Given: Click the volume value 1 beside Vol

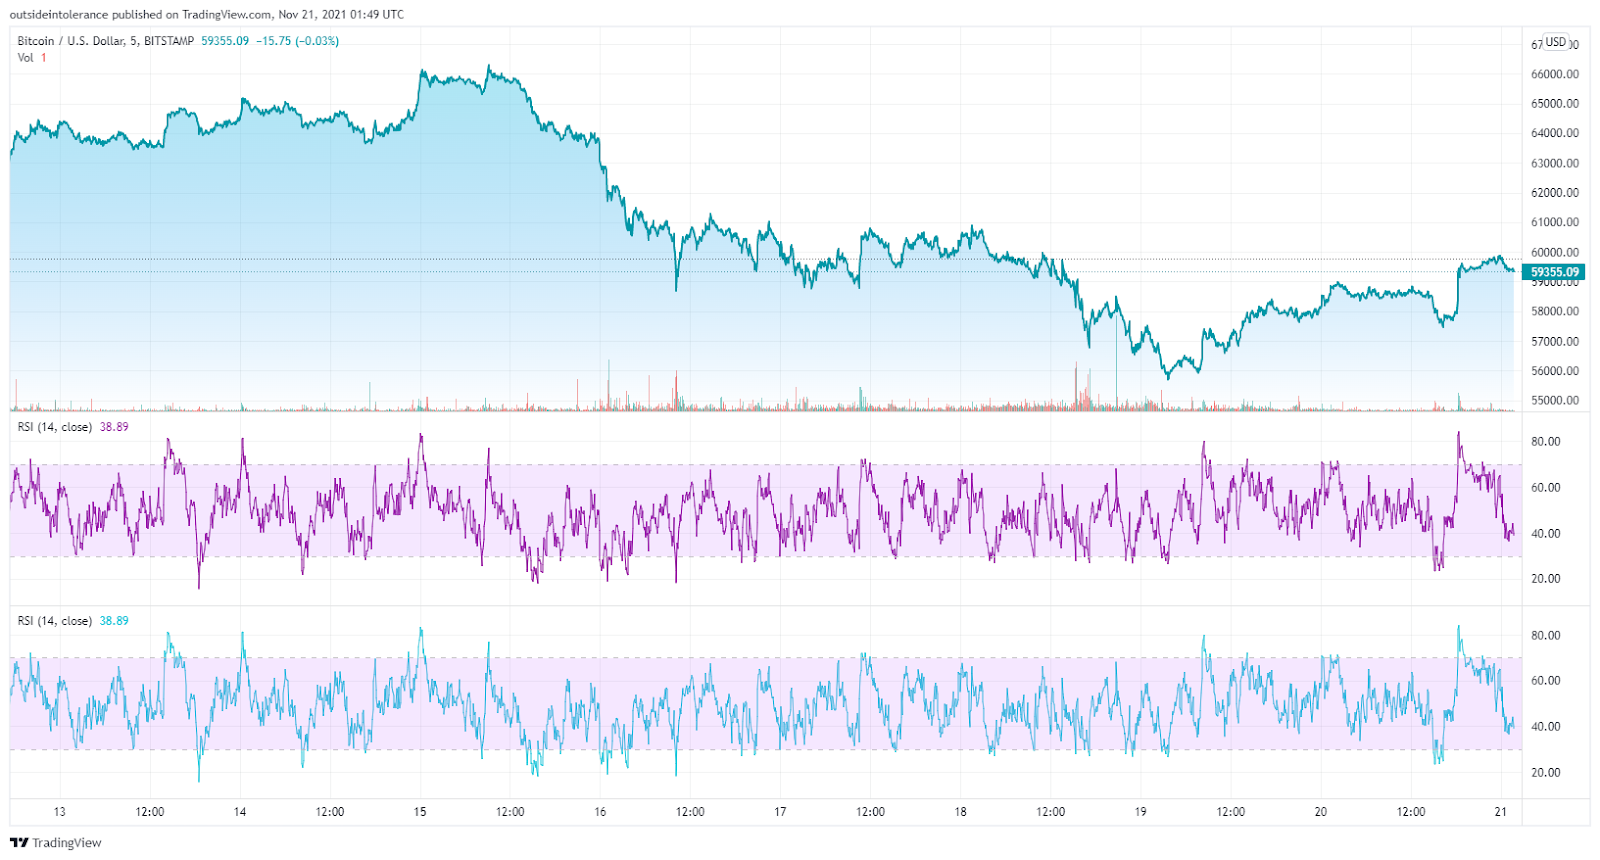Looking at the screenshot, I should [43, 58].
